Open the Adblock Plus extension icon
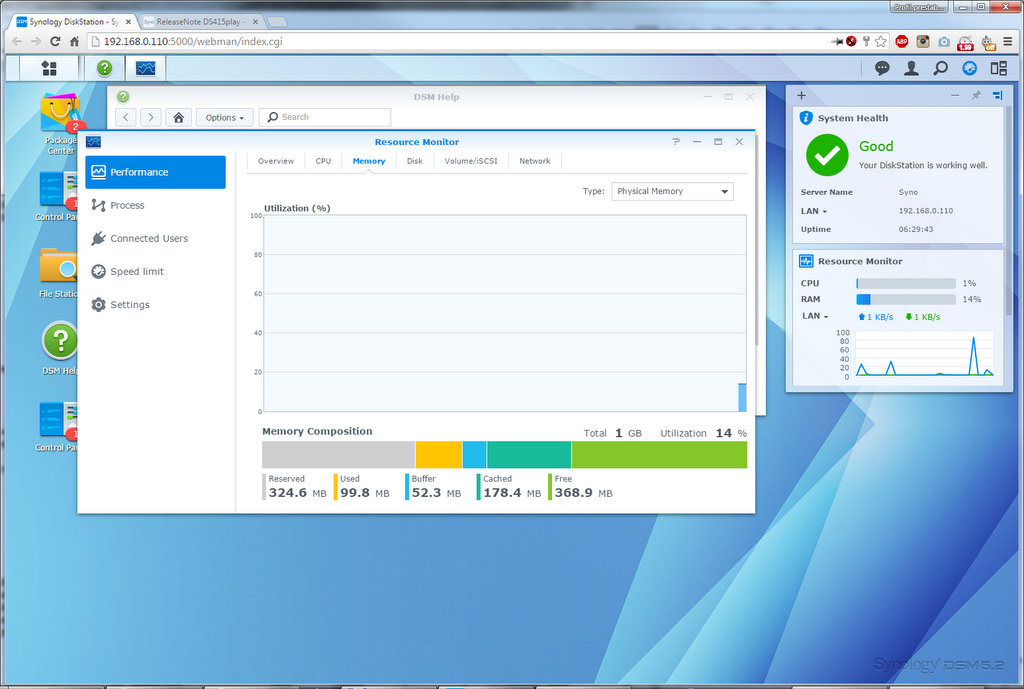This screenshot has height=689, width=1024. (902, 41)
